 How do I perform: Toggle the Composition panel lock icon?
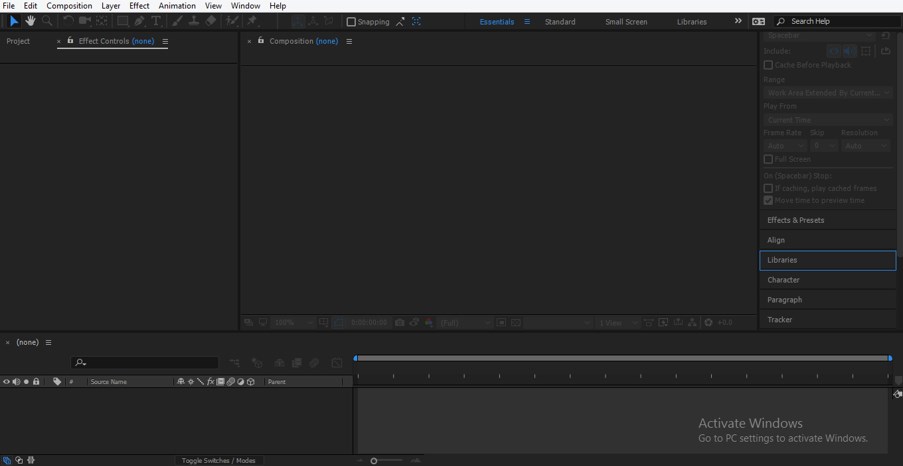pyautogui.click(x=261, y=40)
